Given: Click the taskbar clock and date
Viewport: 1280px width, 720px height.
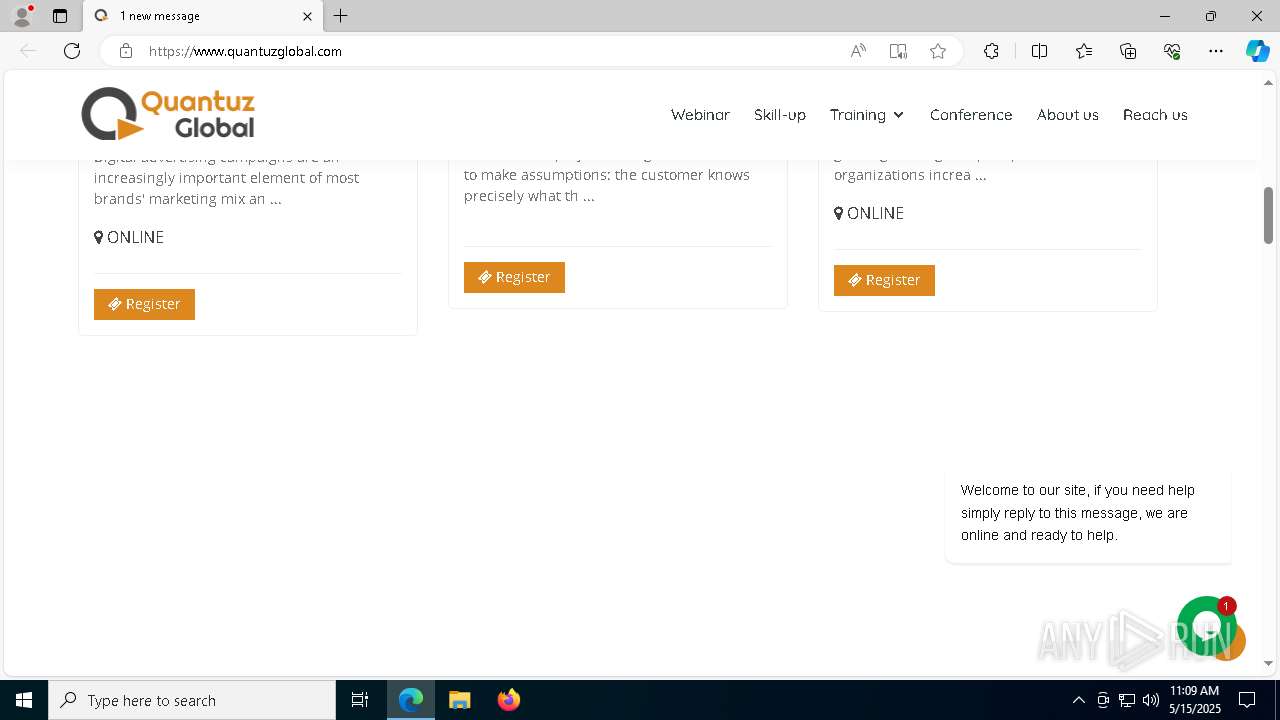Looking at the screenshot, I should click(x=1195, y=700).
